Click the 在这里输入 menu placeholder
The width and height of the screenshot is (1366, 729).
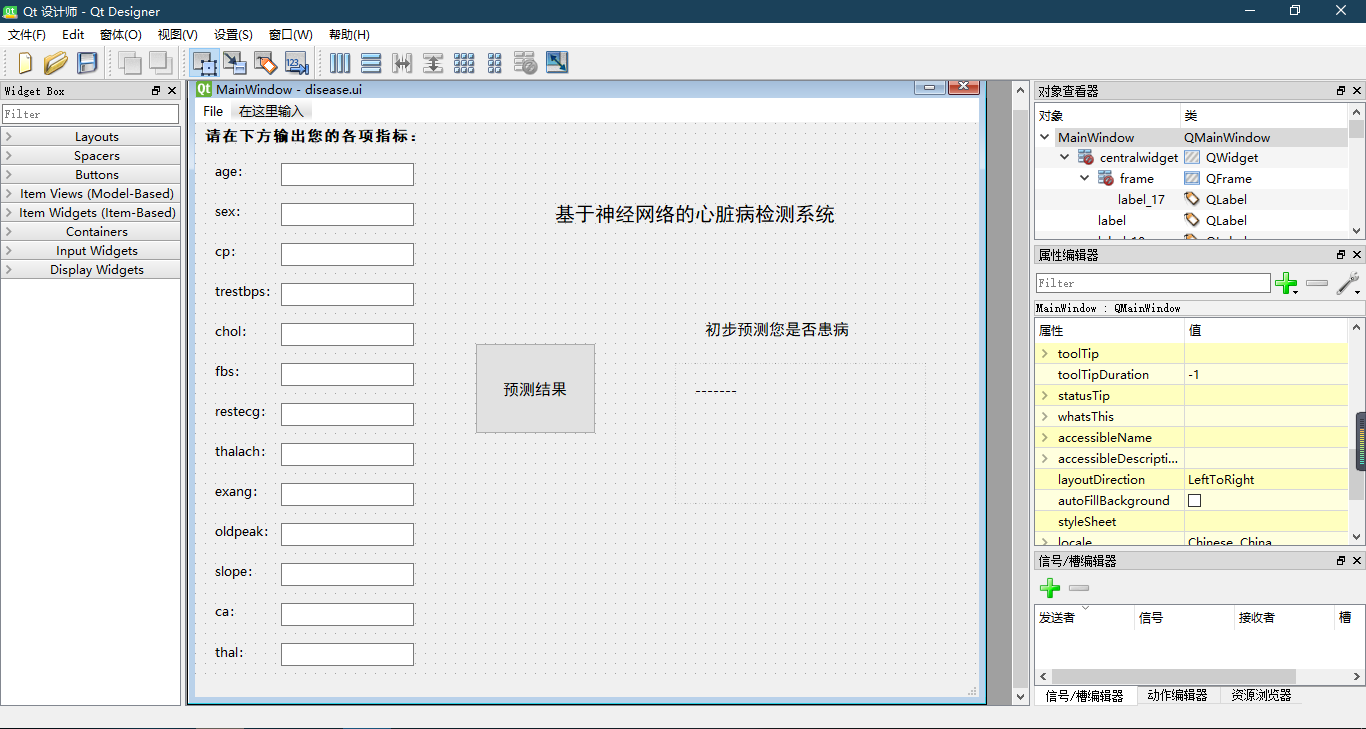coord(271,111)
